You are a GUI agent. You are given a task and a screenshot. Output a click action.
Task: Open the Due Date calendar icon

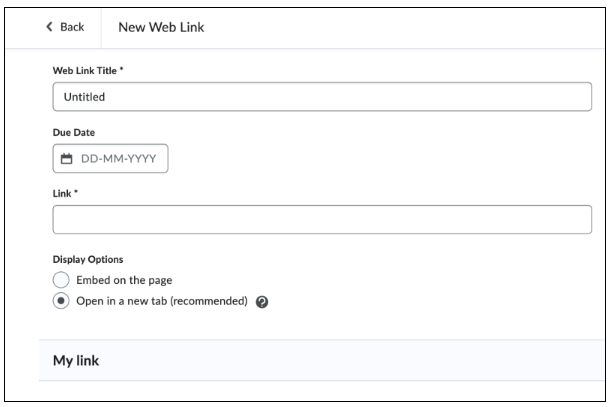66,159
